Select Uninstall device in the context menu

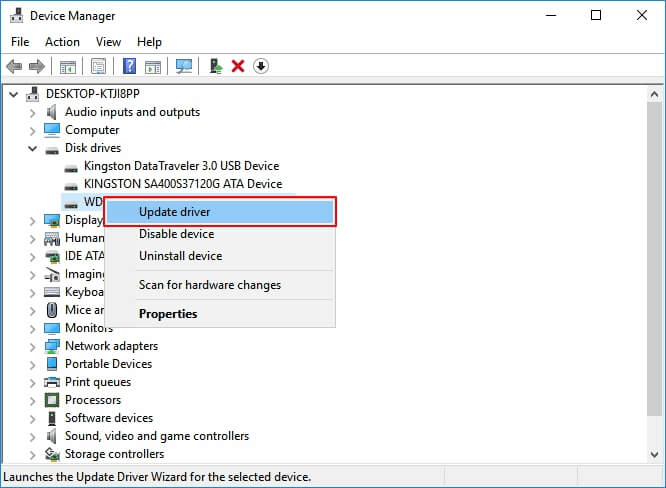(180, 256)
